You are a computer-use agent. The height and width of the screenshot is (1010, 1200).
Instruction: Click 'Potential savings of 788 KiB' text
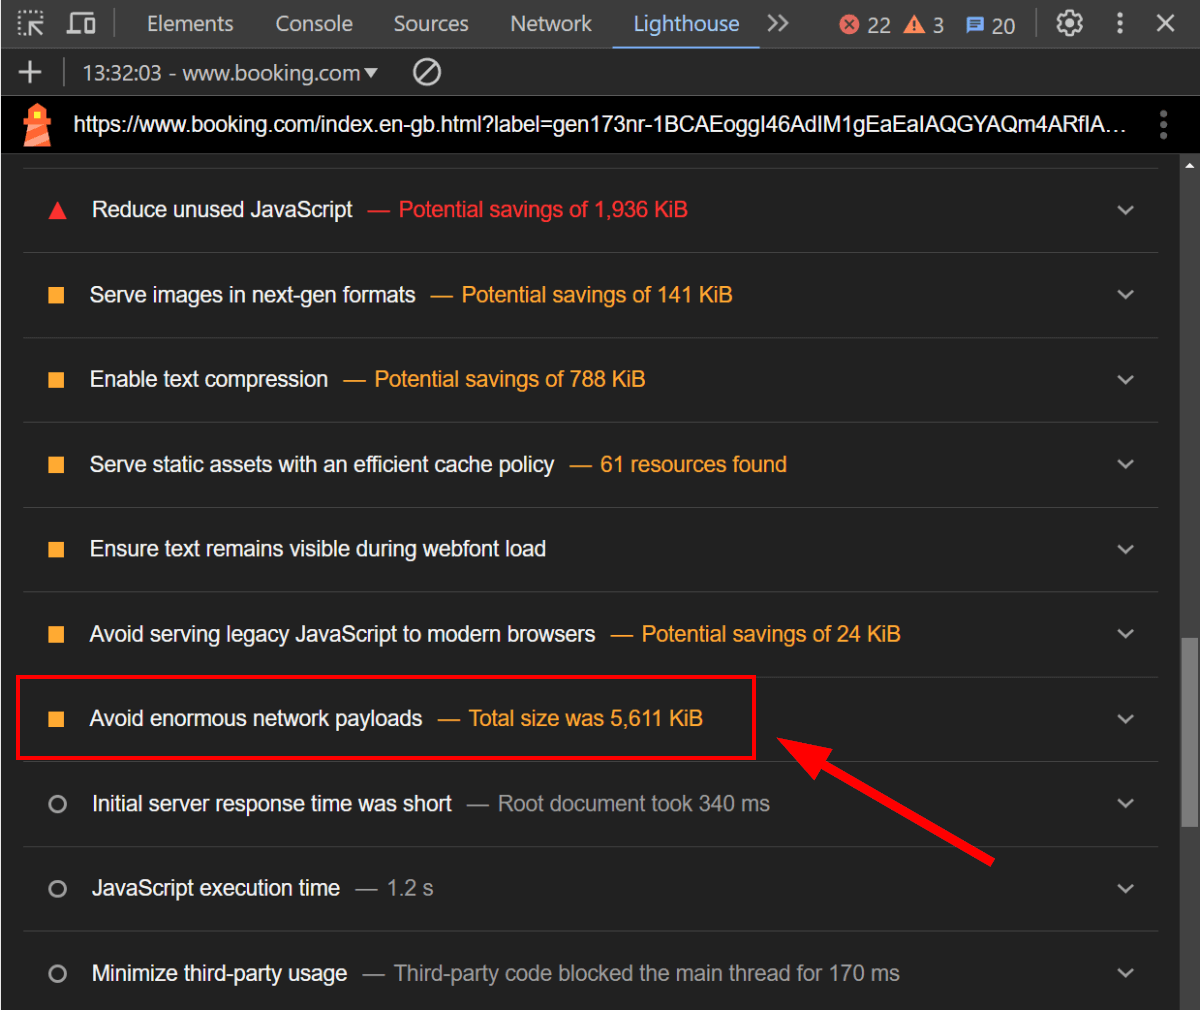click(510, 379)
